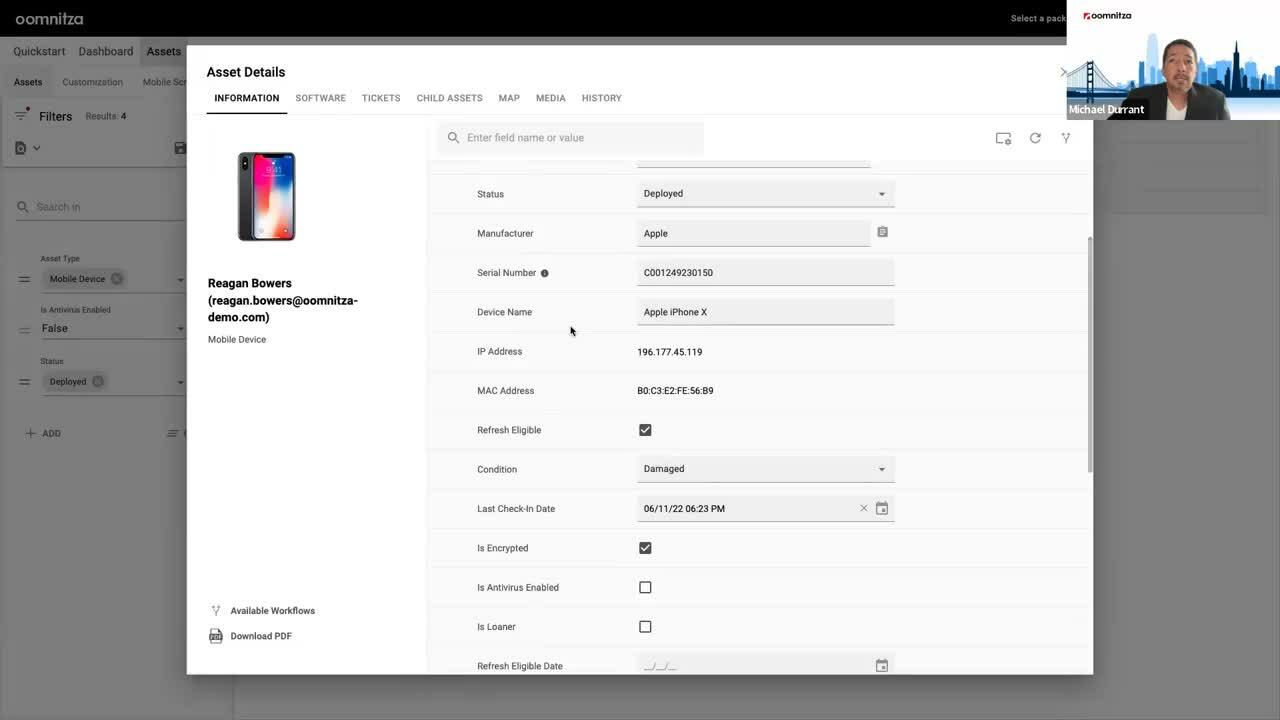Click the Manufacturer lookup icon beside Apple
The image size is (1280, 720).
(x=881, y=231)
